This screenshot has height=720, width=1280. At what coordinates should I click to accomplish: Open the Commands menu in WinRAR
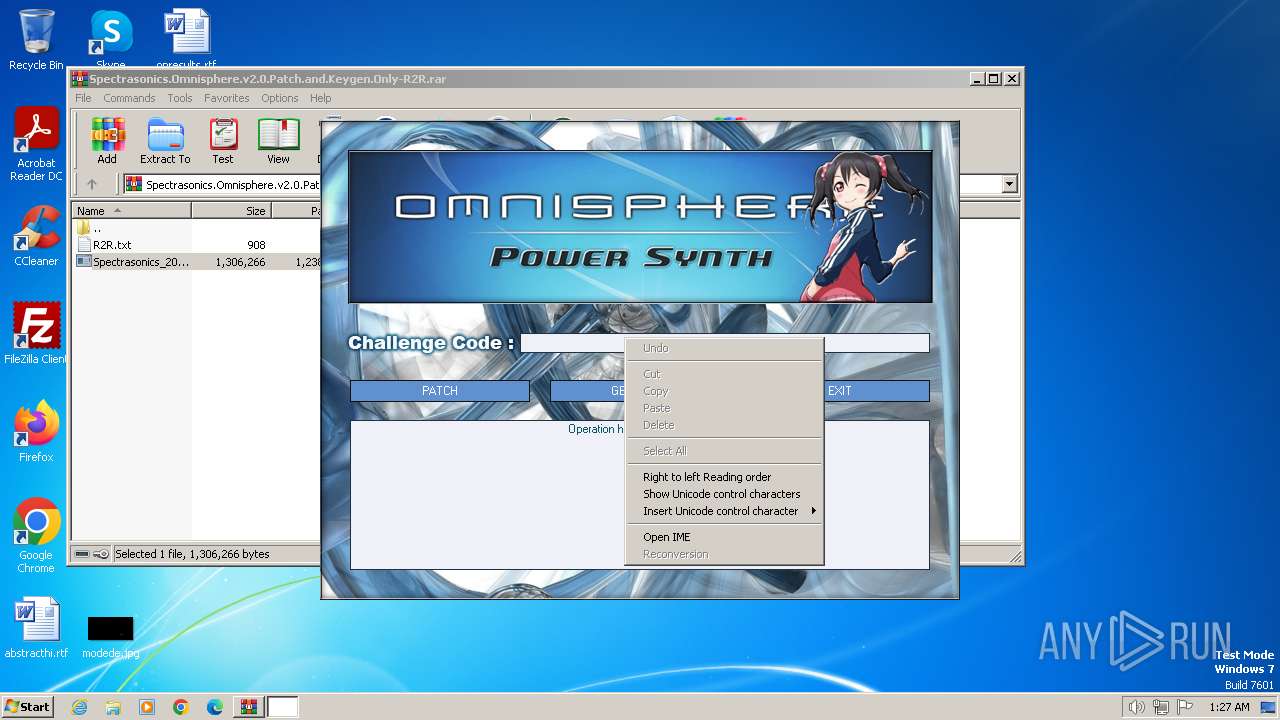click(x=129, y=98)
